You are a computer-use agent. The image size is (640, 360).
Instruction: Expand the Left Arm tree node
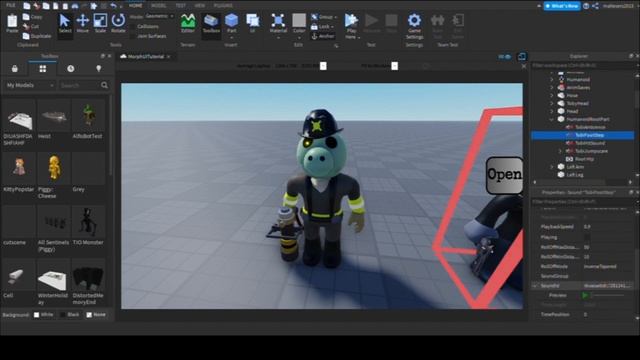[x=552, y=167]
